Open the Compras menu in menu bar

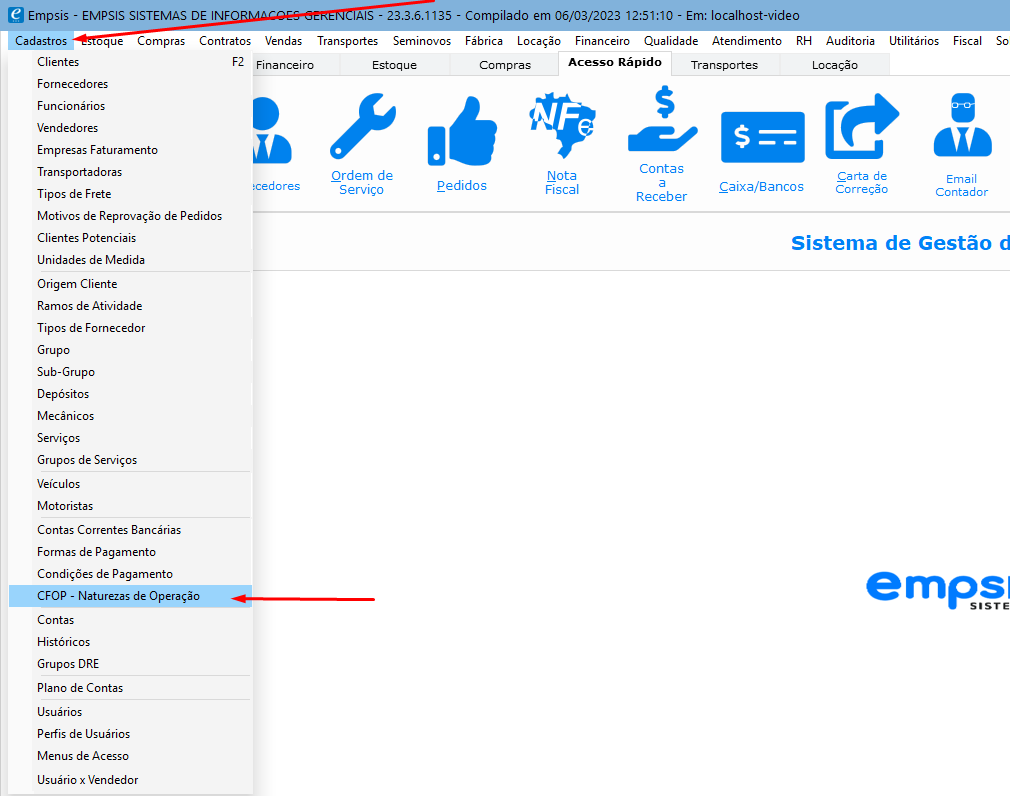[x=161, y=41]
